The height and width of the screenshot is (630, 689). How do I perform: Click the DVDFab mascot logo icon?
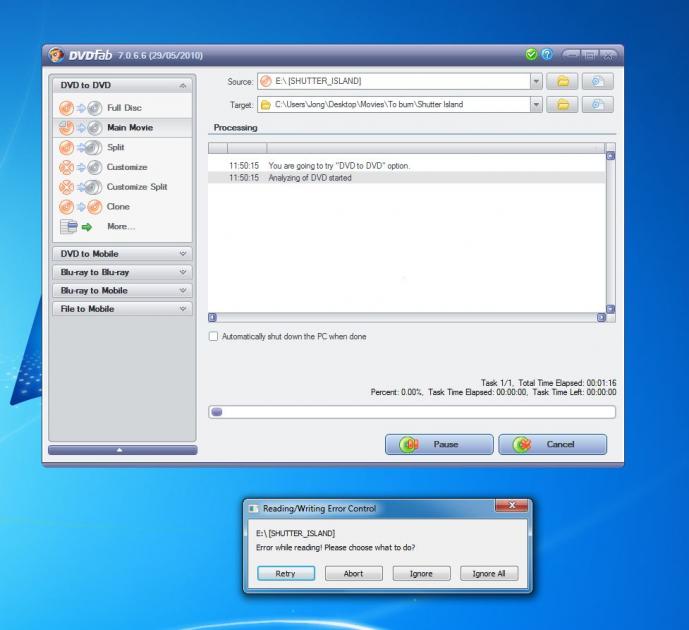click(x=56, y=55)
